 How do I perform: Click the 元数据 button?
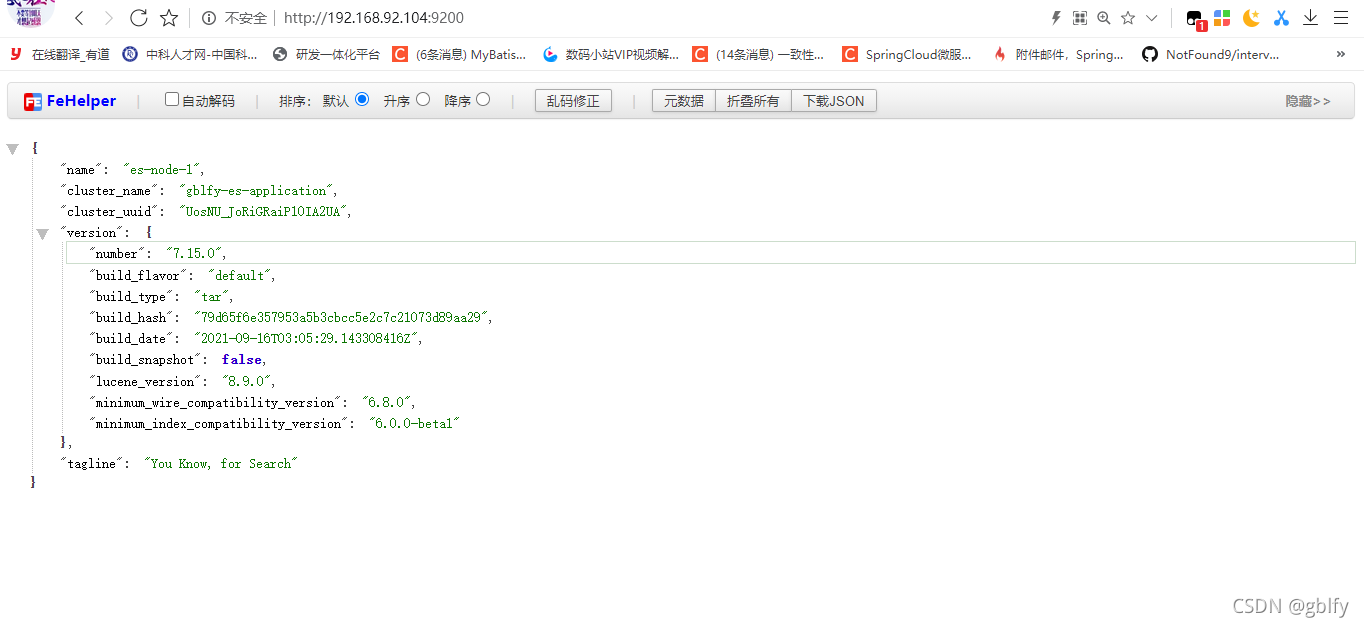click(684, 101)
